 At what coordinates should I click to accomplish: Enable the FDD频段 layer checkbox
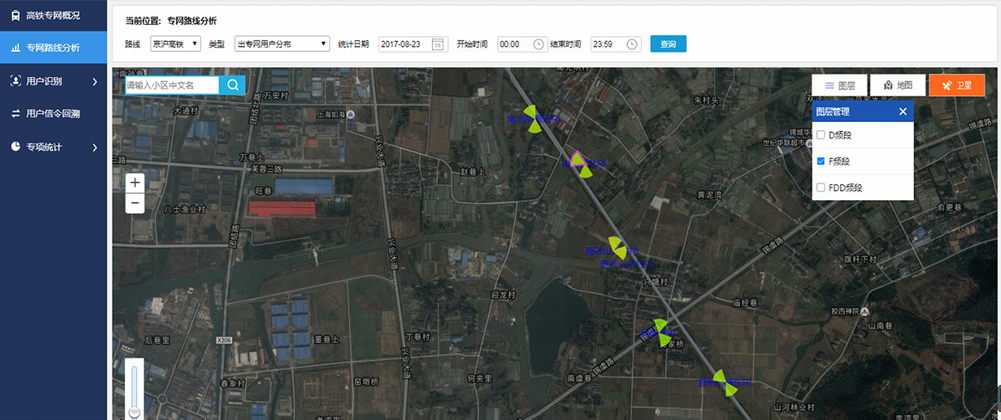821,187
